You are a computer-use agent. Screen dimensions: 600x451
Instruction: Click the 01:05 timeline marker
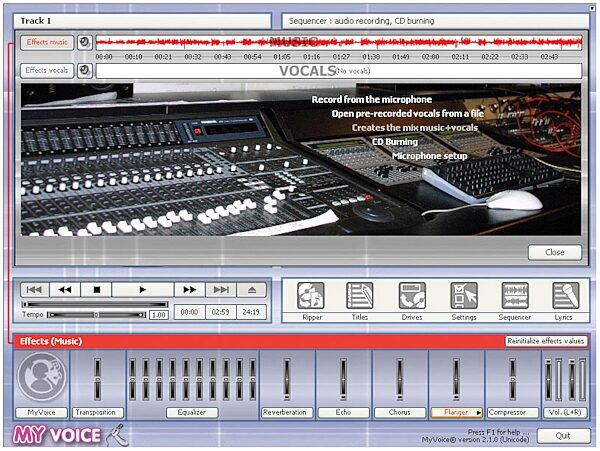(x=282, y=57)
